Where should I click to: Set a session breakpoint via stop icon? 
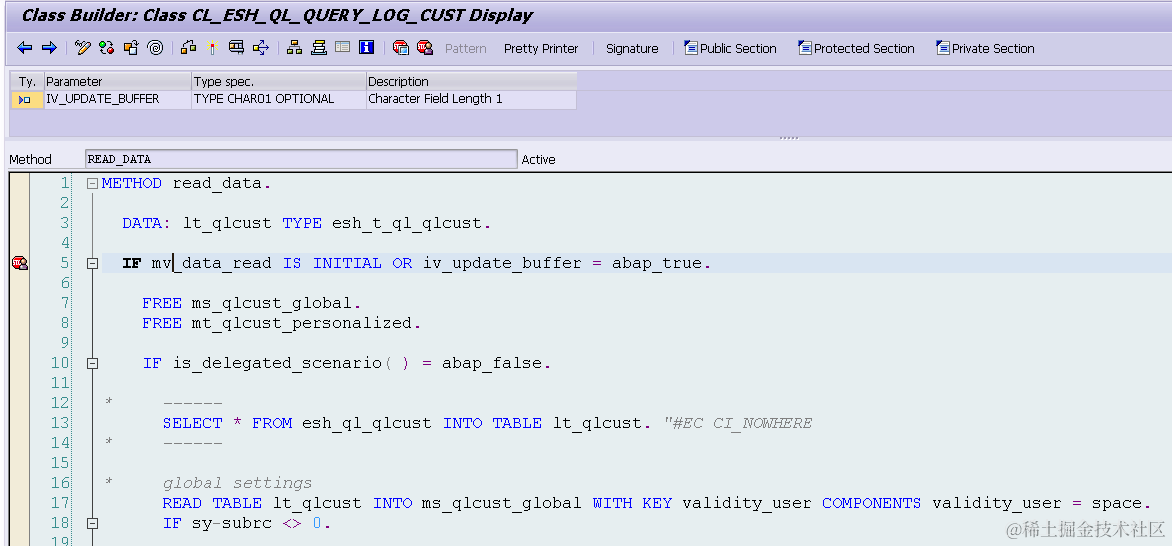point(401,48)
